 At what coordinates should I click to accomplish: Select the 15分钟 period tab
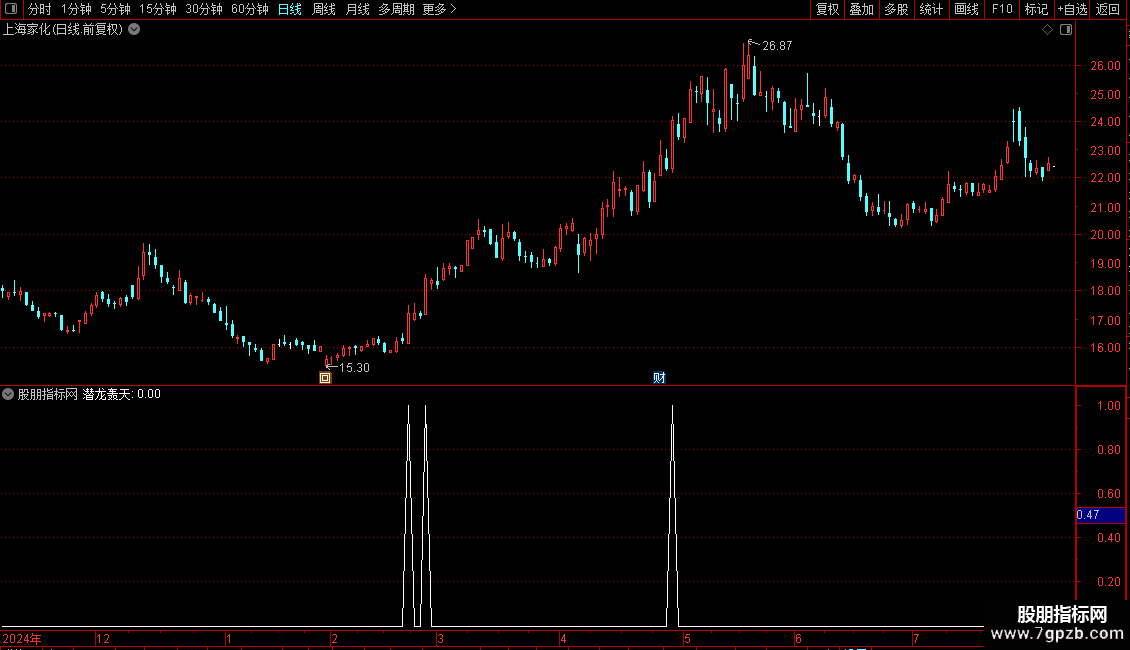(158, 9)
